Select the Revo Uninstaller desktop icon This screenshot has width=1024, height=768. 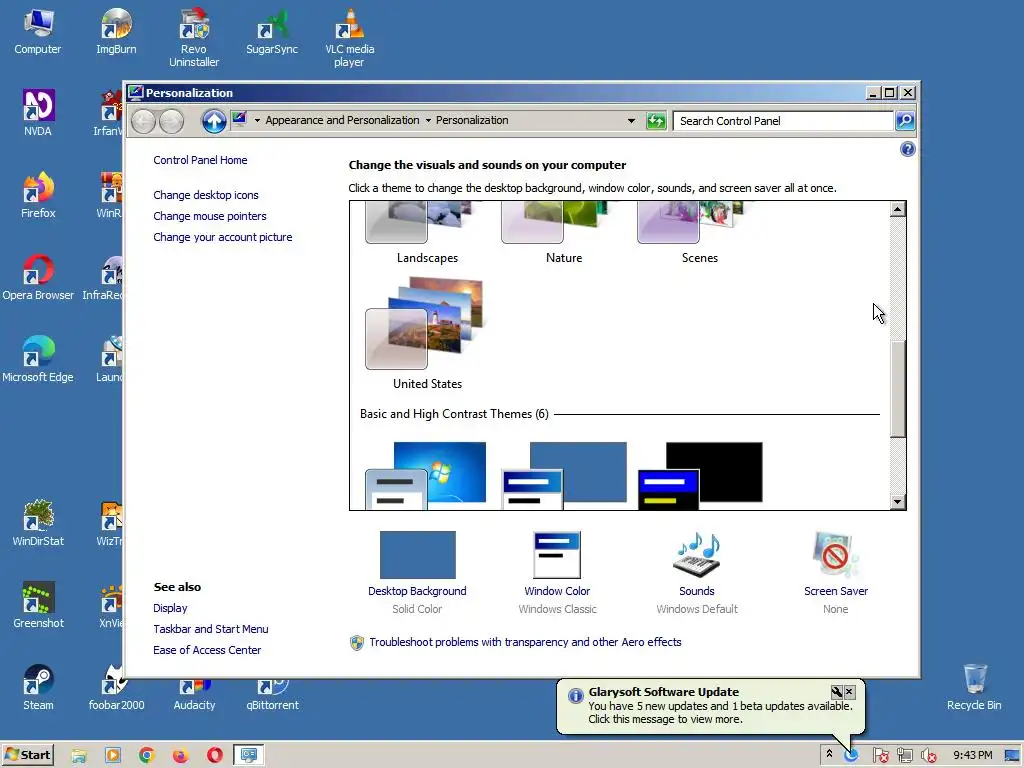pos(193,37)
